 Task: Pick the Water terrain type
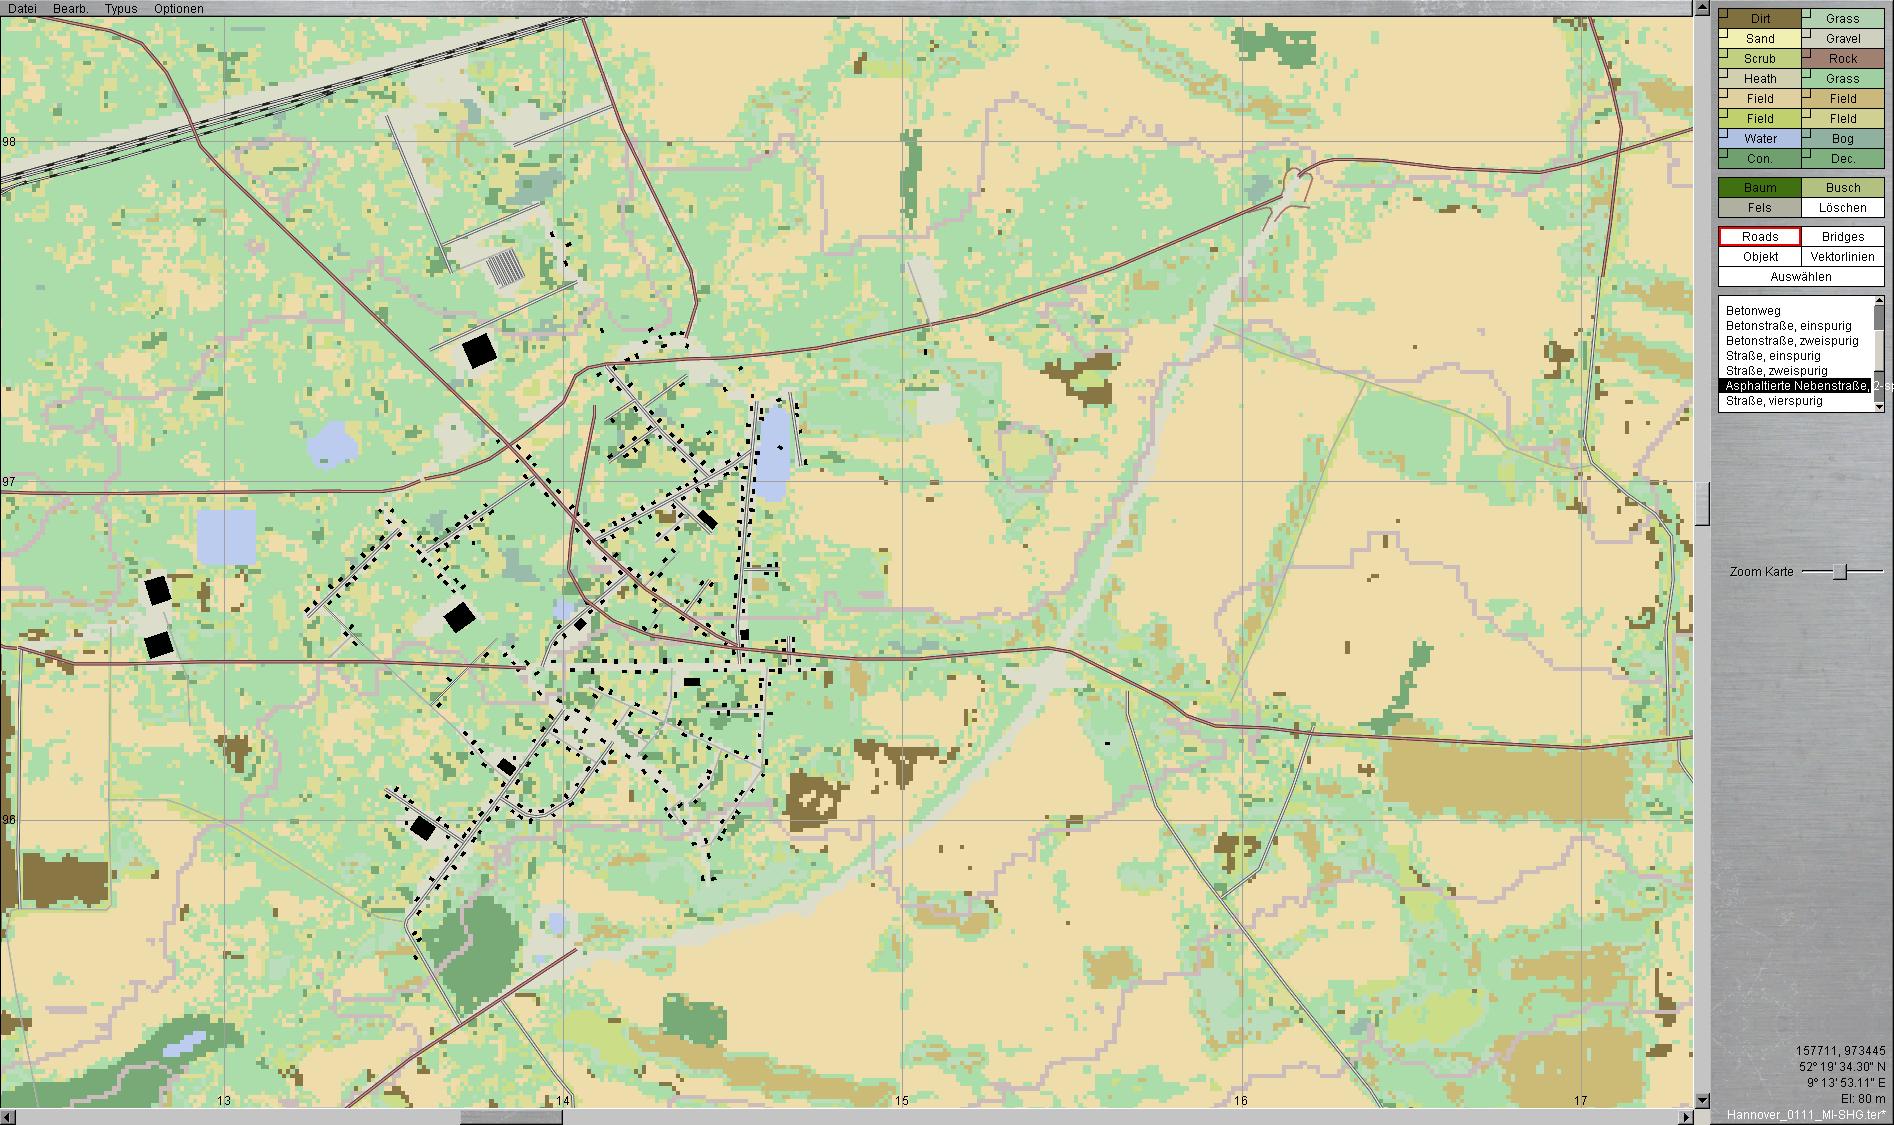pos(1760,139)
